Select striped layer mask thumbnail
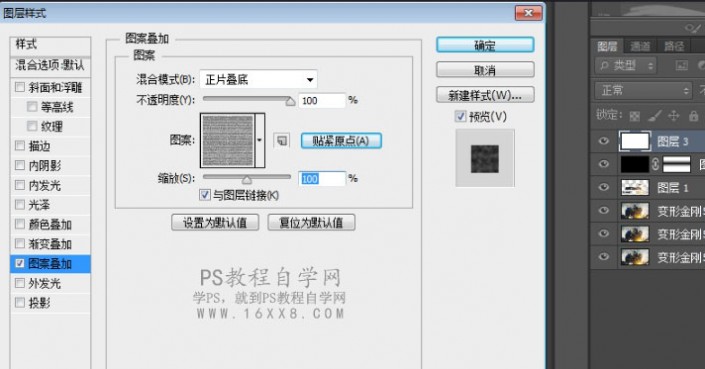This screenshot has height=369, width=705. pyautogui.click(x=676, y=164)
